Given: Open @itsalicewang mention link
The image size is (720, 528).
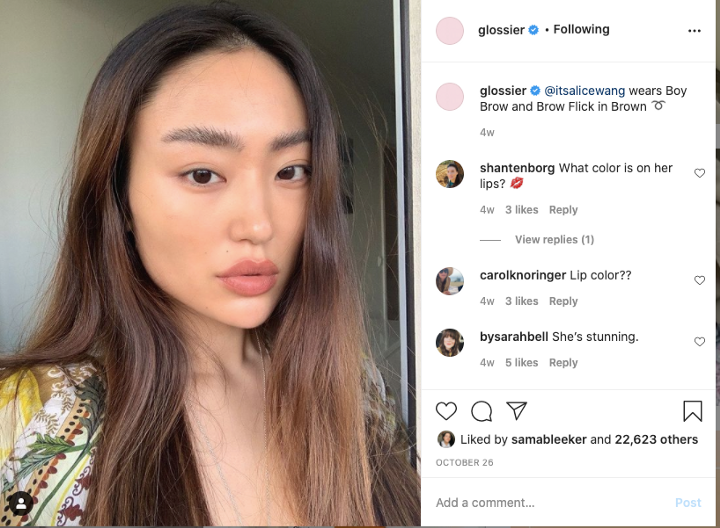Looking at the screenshot, I should click(x=585, y=91).
